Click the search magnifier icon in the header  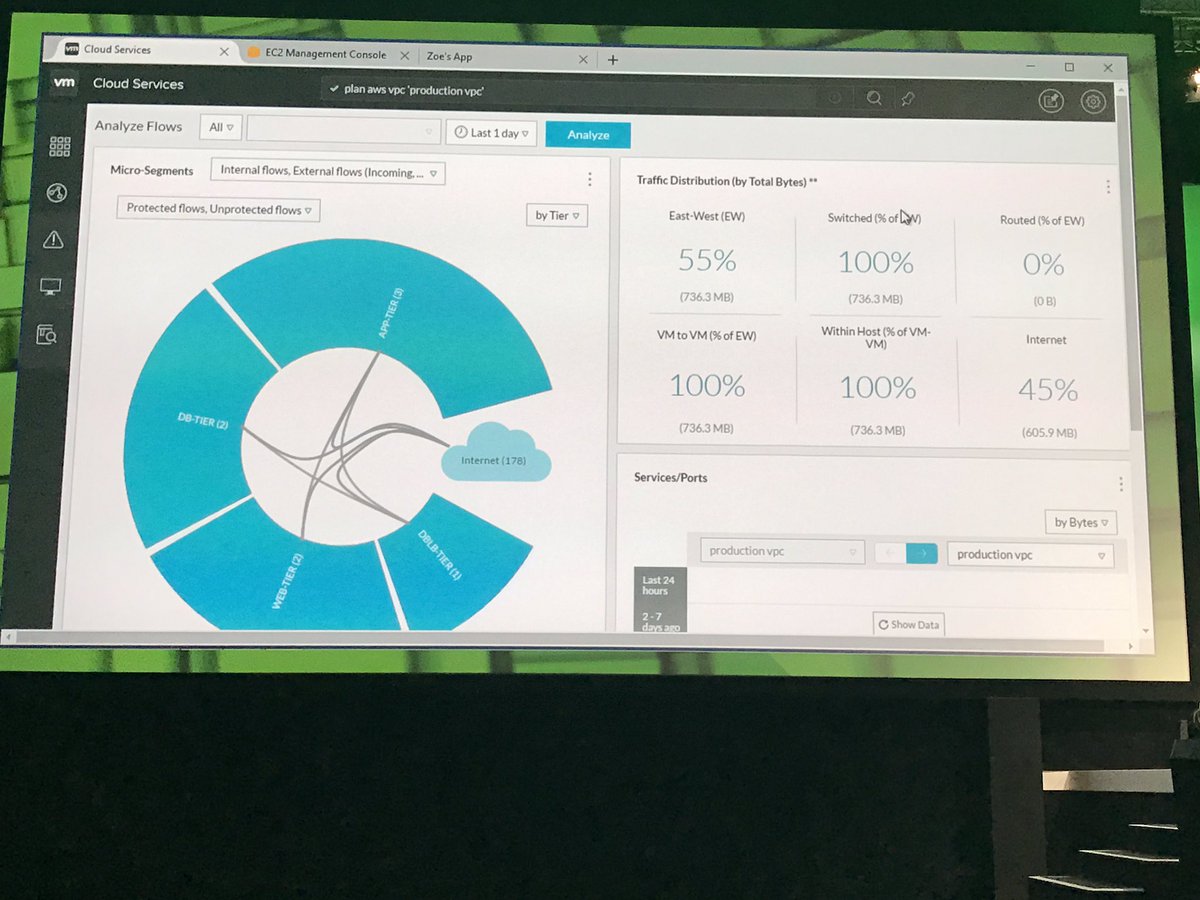pyautogui.click(x=874, y=98)
